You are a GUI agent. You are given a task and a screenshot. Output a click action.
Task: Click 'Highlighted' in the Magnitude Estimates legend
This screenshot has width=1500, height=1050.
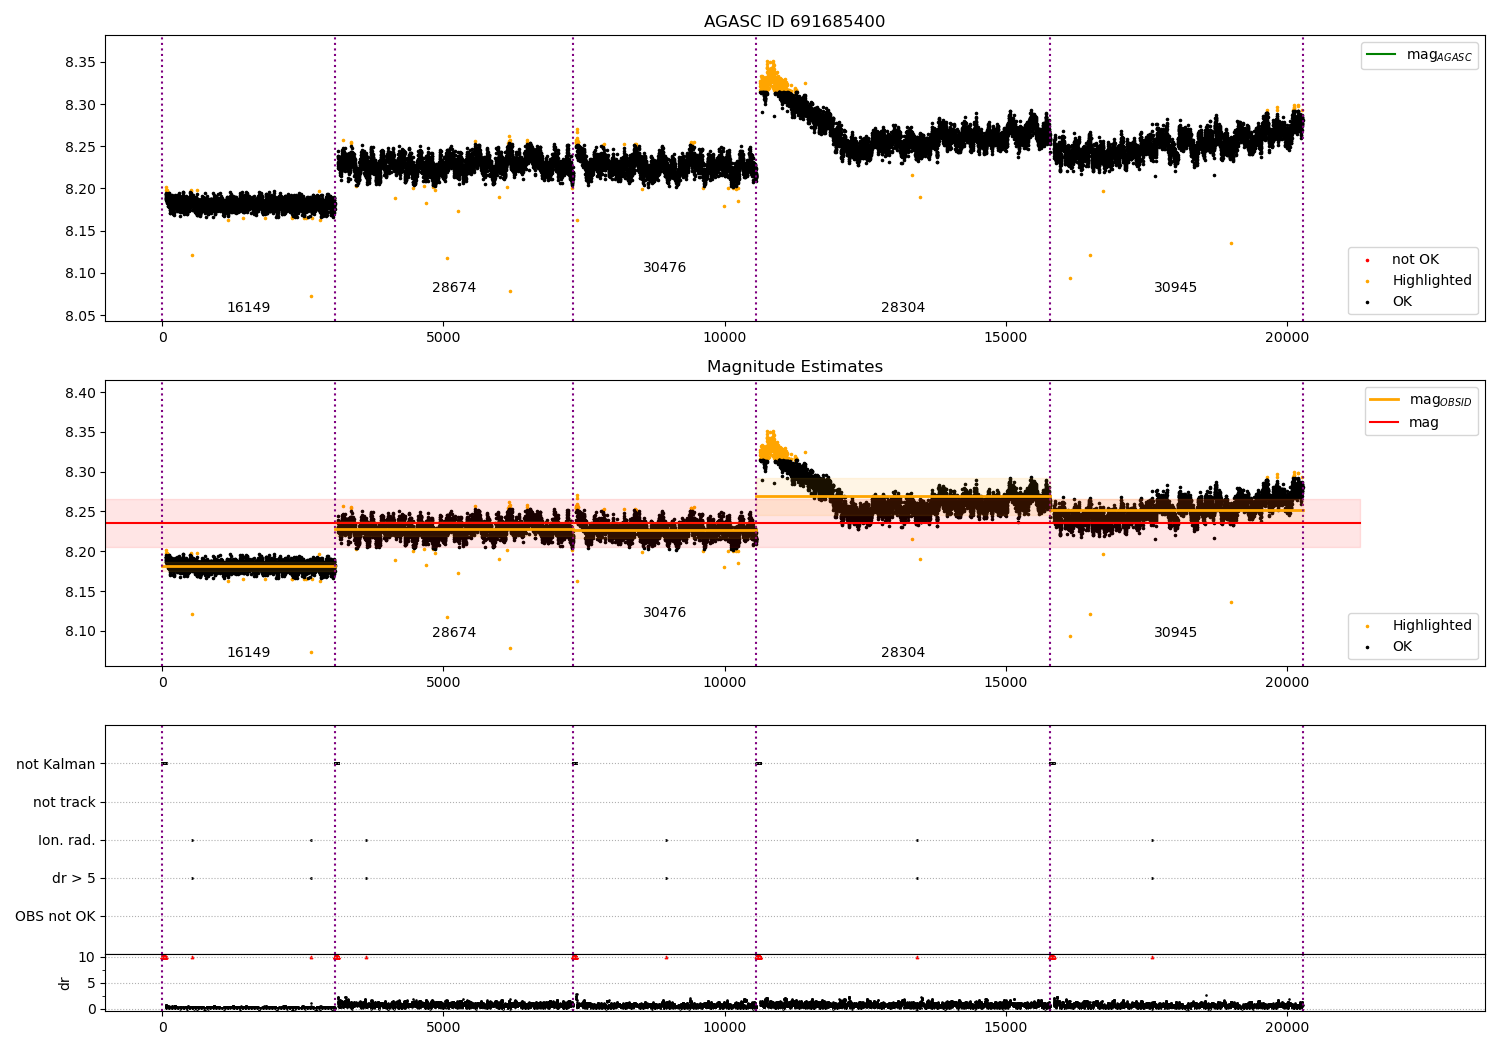coord(1432,626)
